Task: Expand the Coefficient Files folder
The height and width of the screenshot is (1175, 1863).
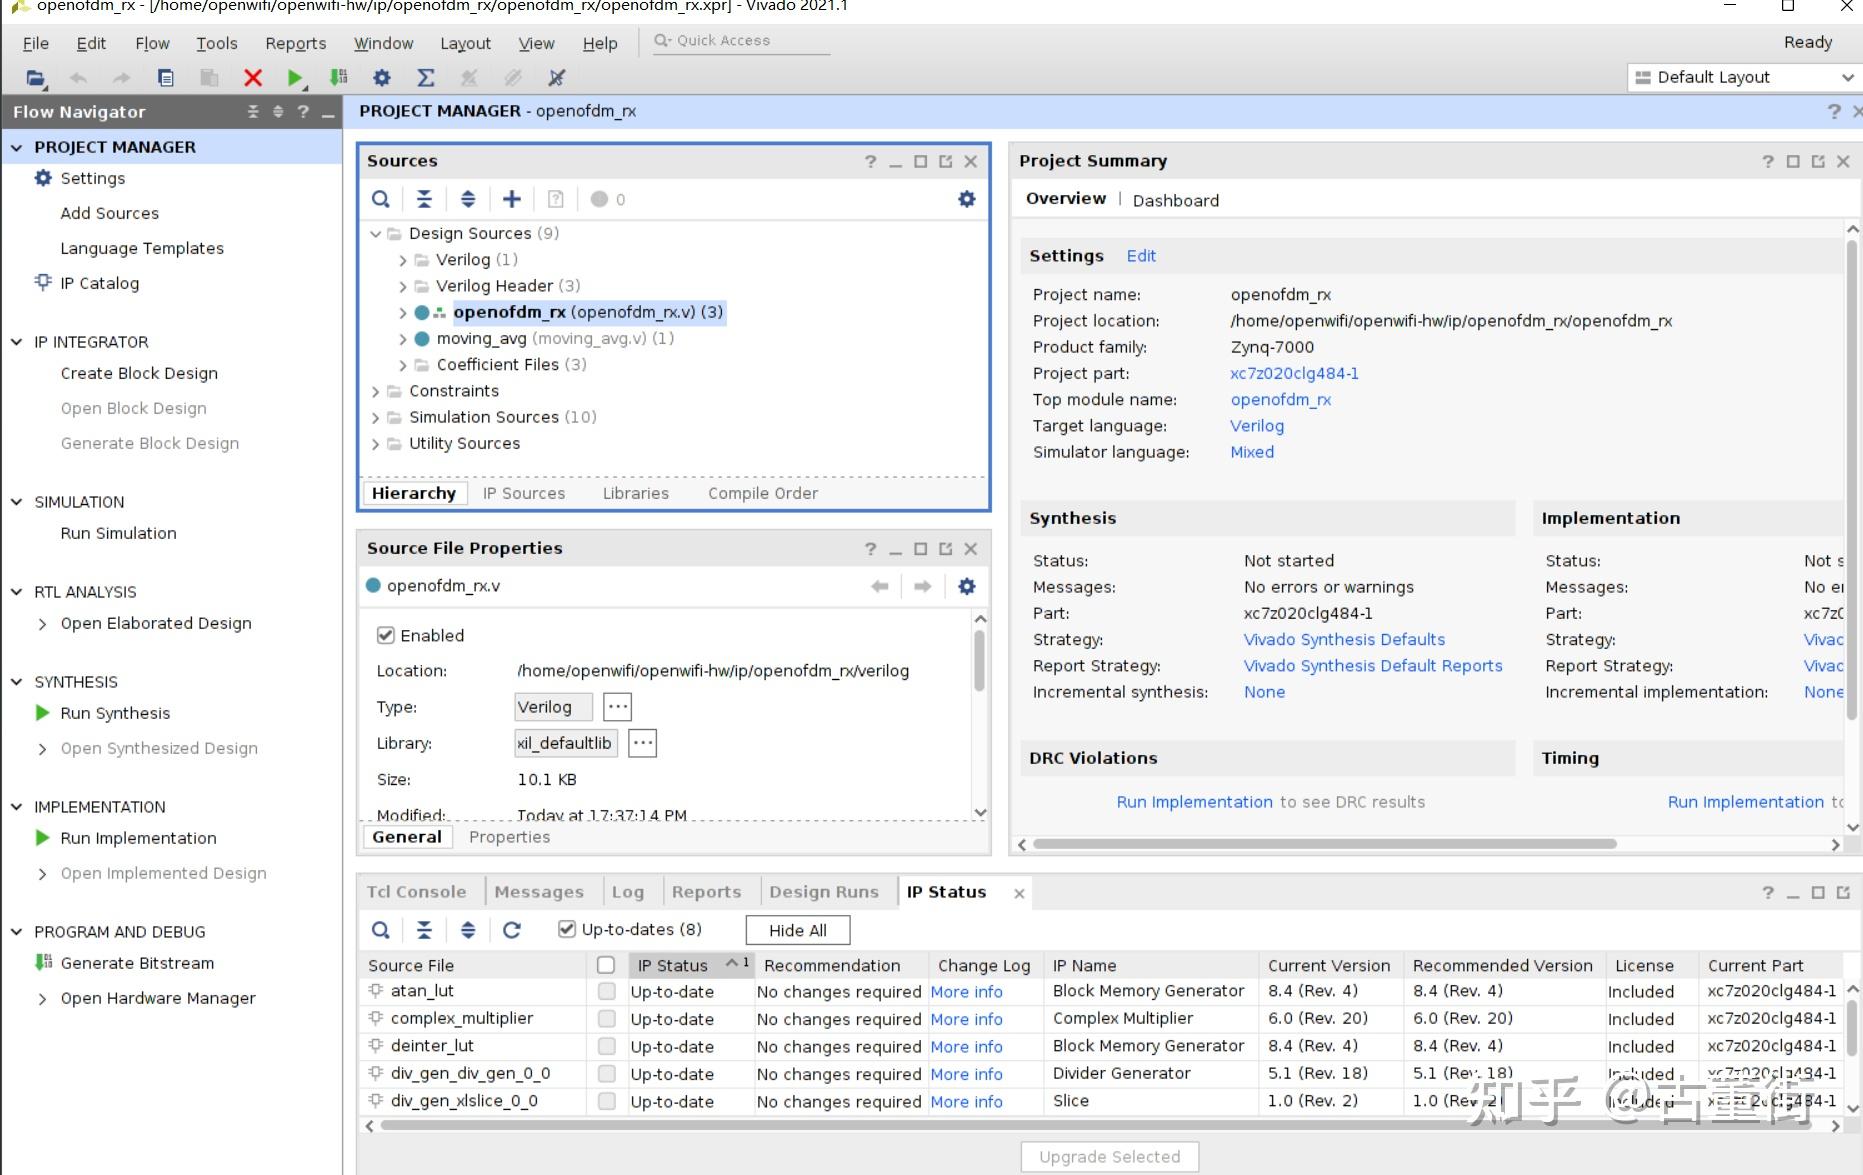Action: (403, 365)
